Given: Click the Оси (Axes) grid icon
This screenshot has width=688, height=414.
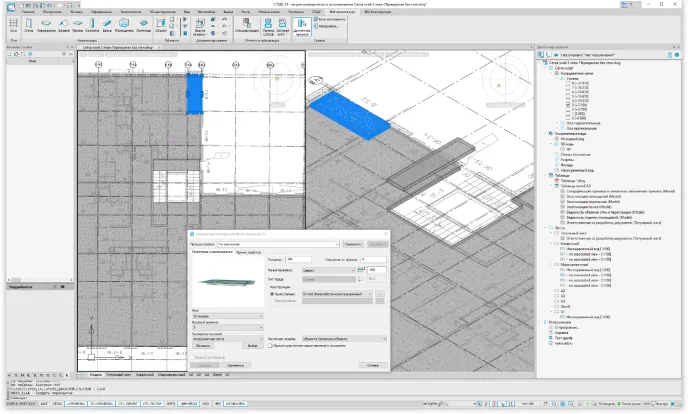Looking at the screenshot, I should point(14,23).
